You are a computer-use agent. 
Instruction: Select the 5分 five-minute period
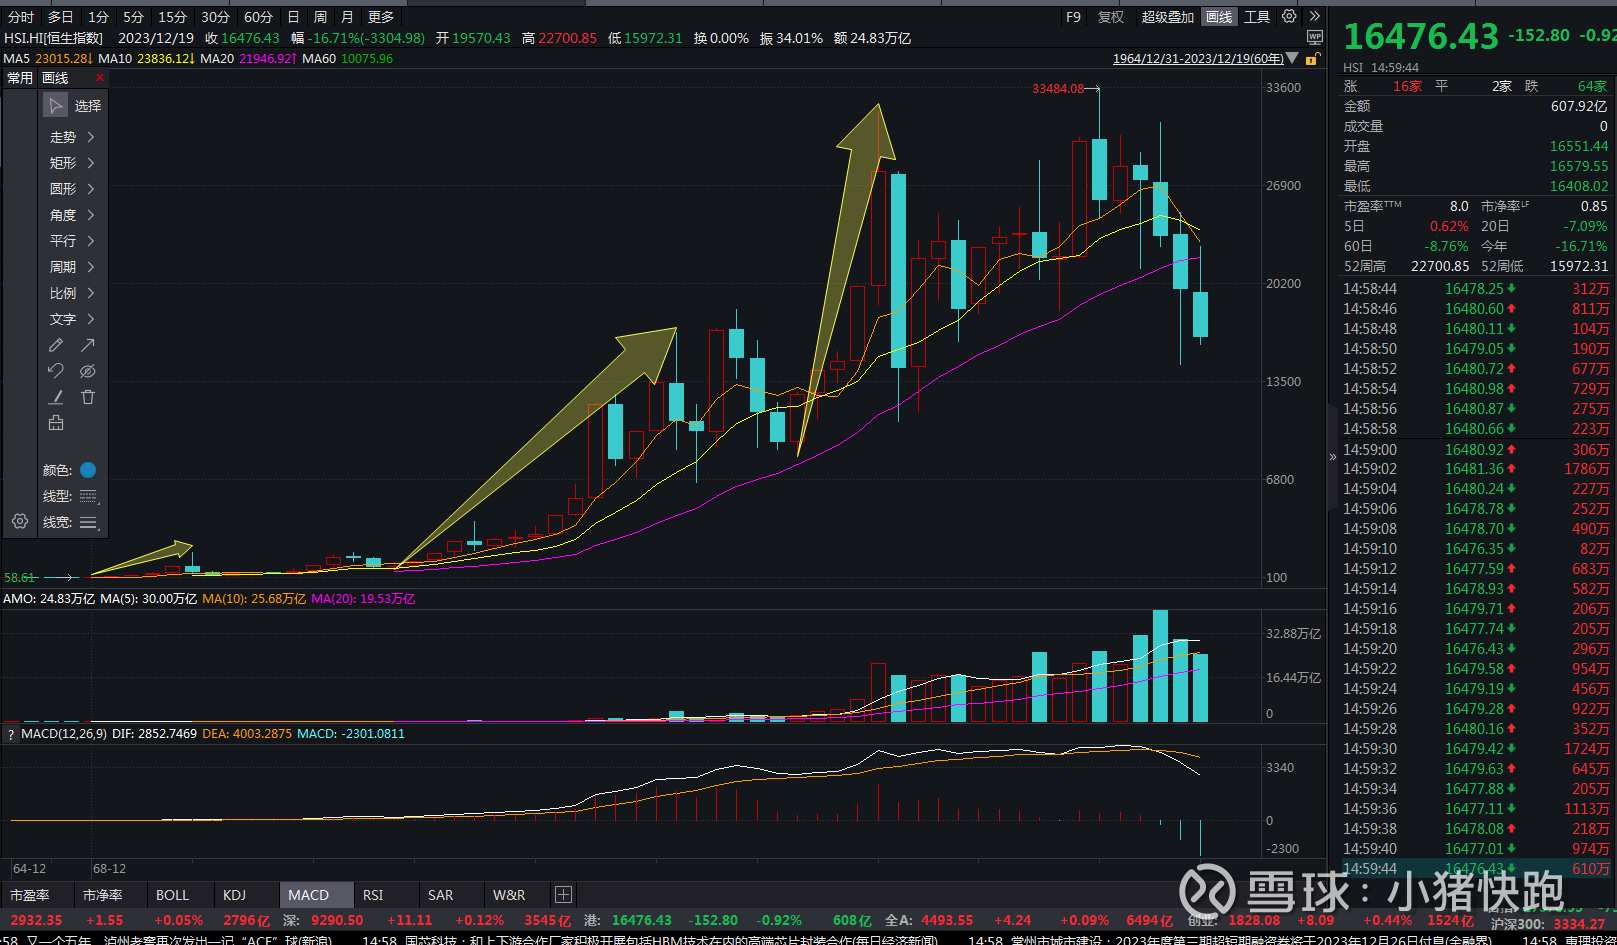[x=134, y=17]
